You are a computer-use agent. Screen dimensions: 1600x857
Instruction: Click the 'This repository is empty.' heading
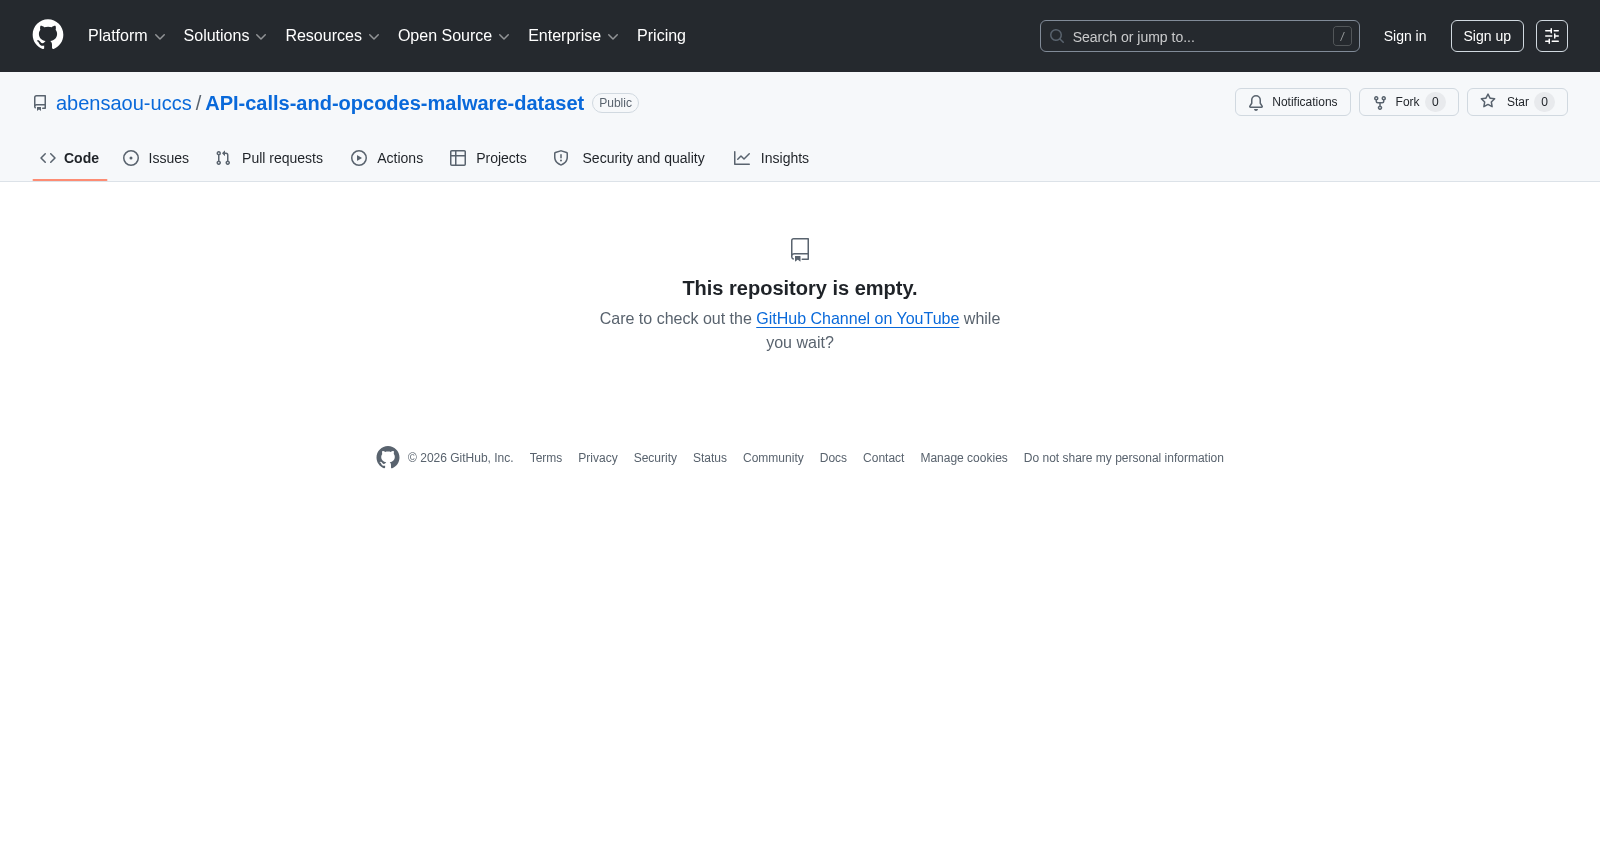pyautogui.click(x=800, y=288)
